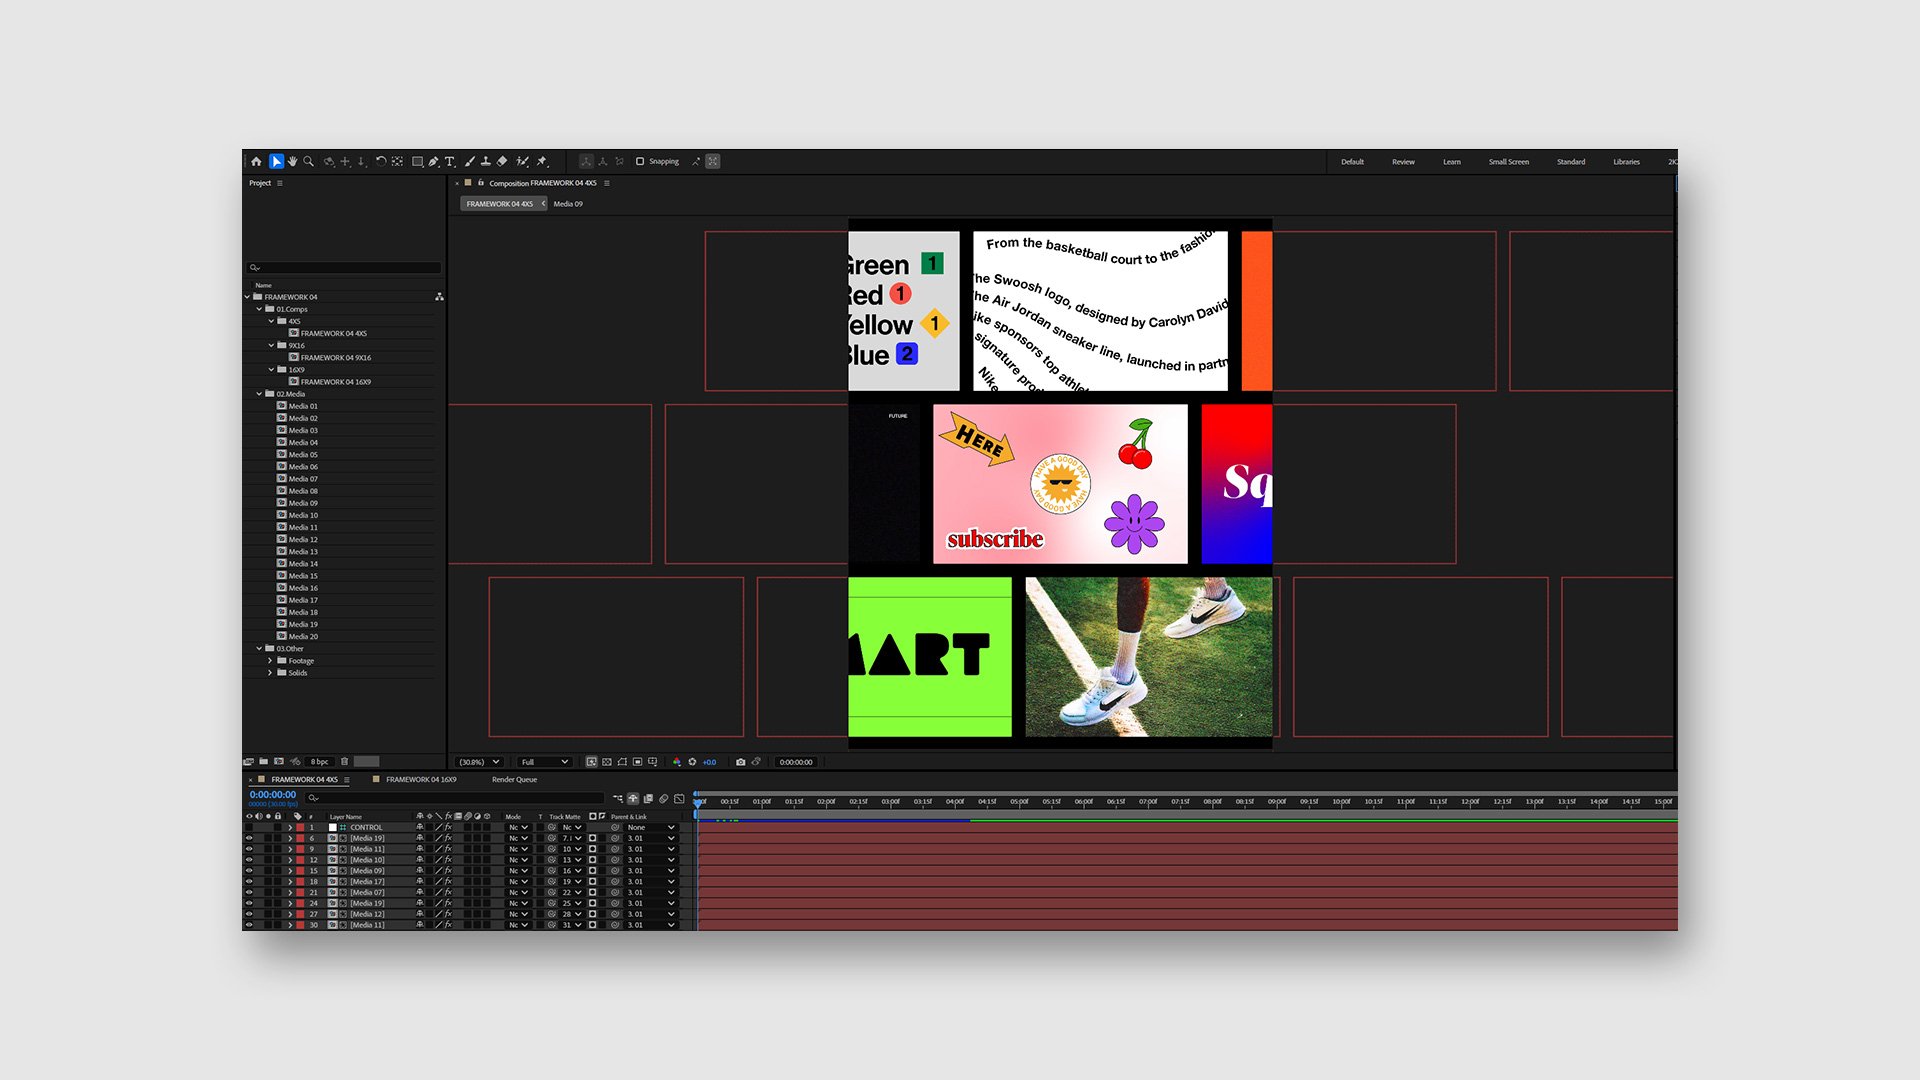Select the Roto Brush tool

tap(522, 161)
